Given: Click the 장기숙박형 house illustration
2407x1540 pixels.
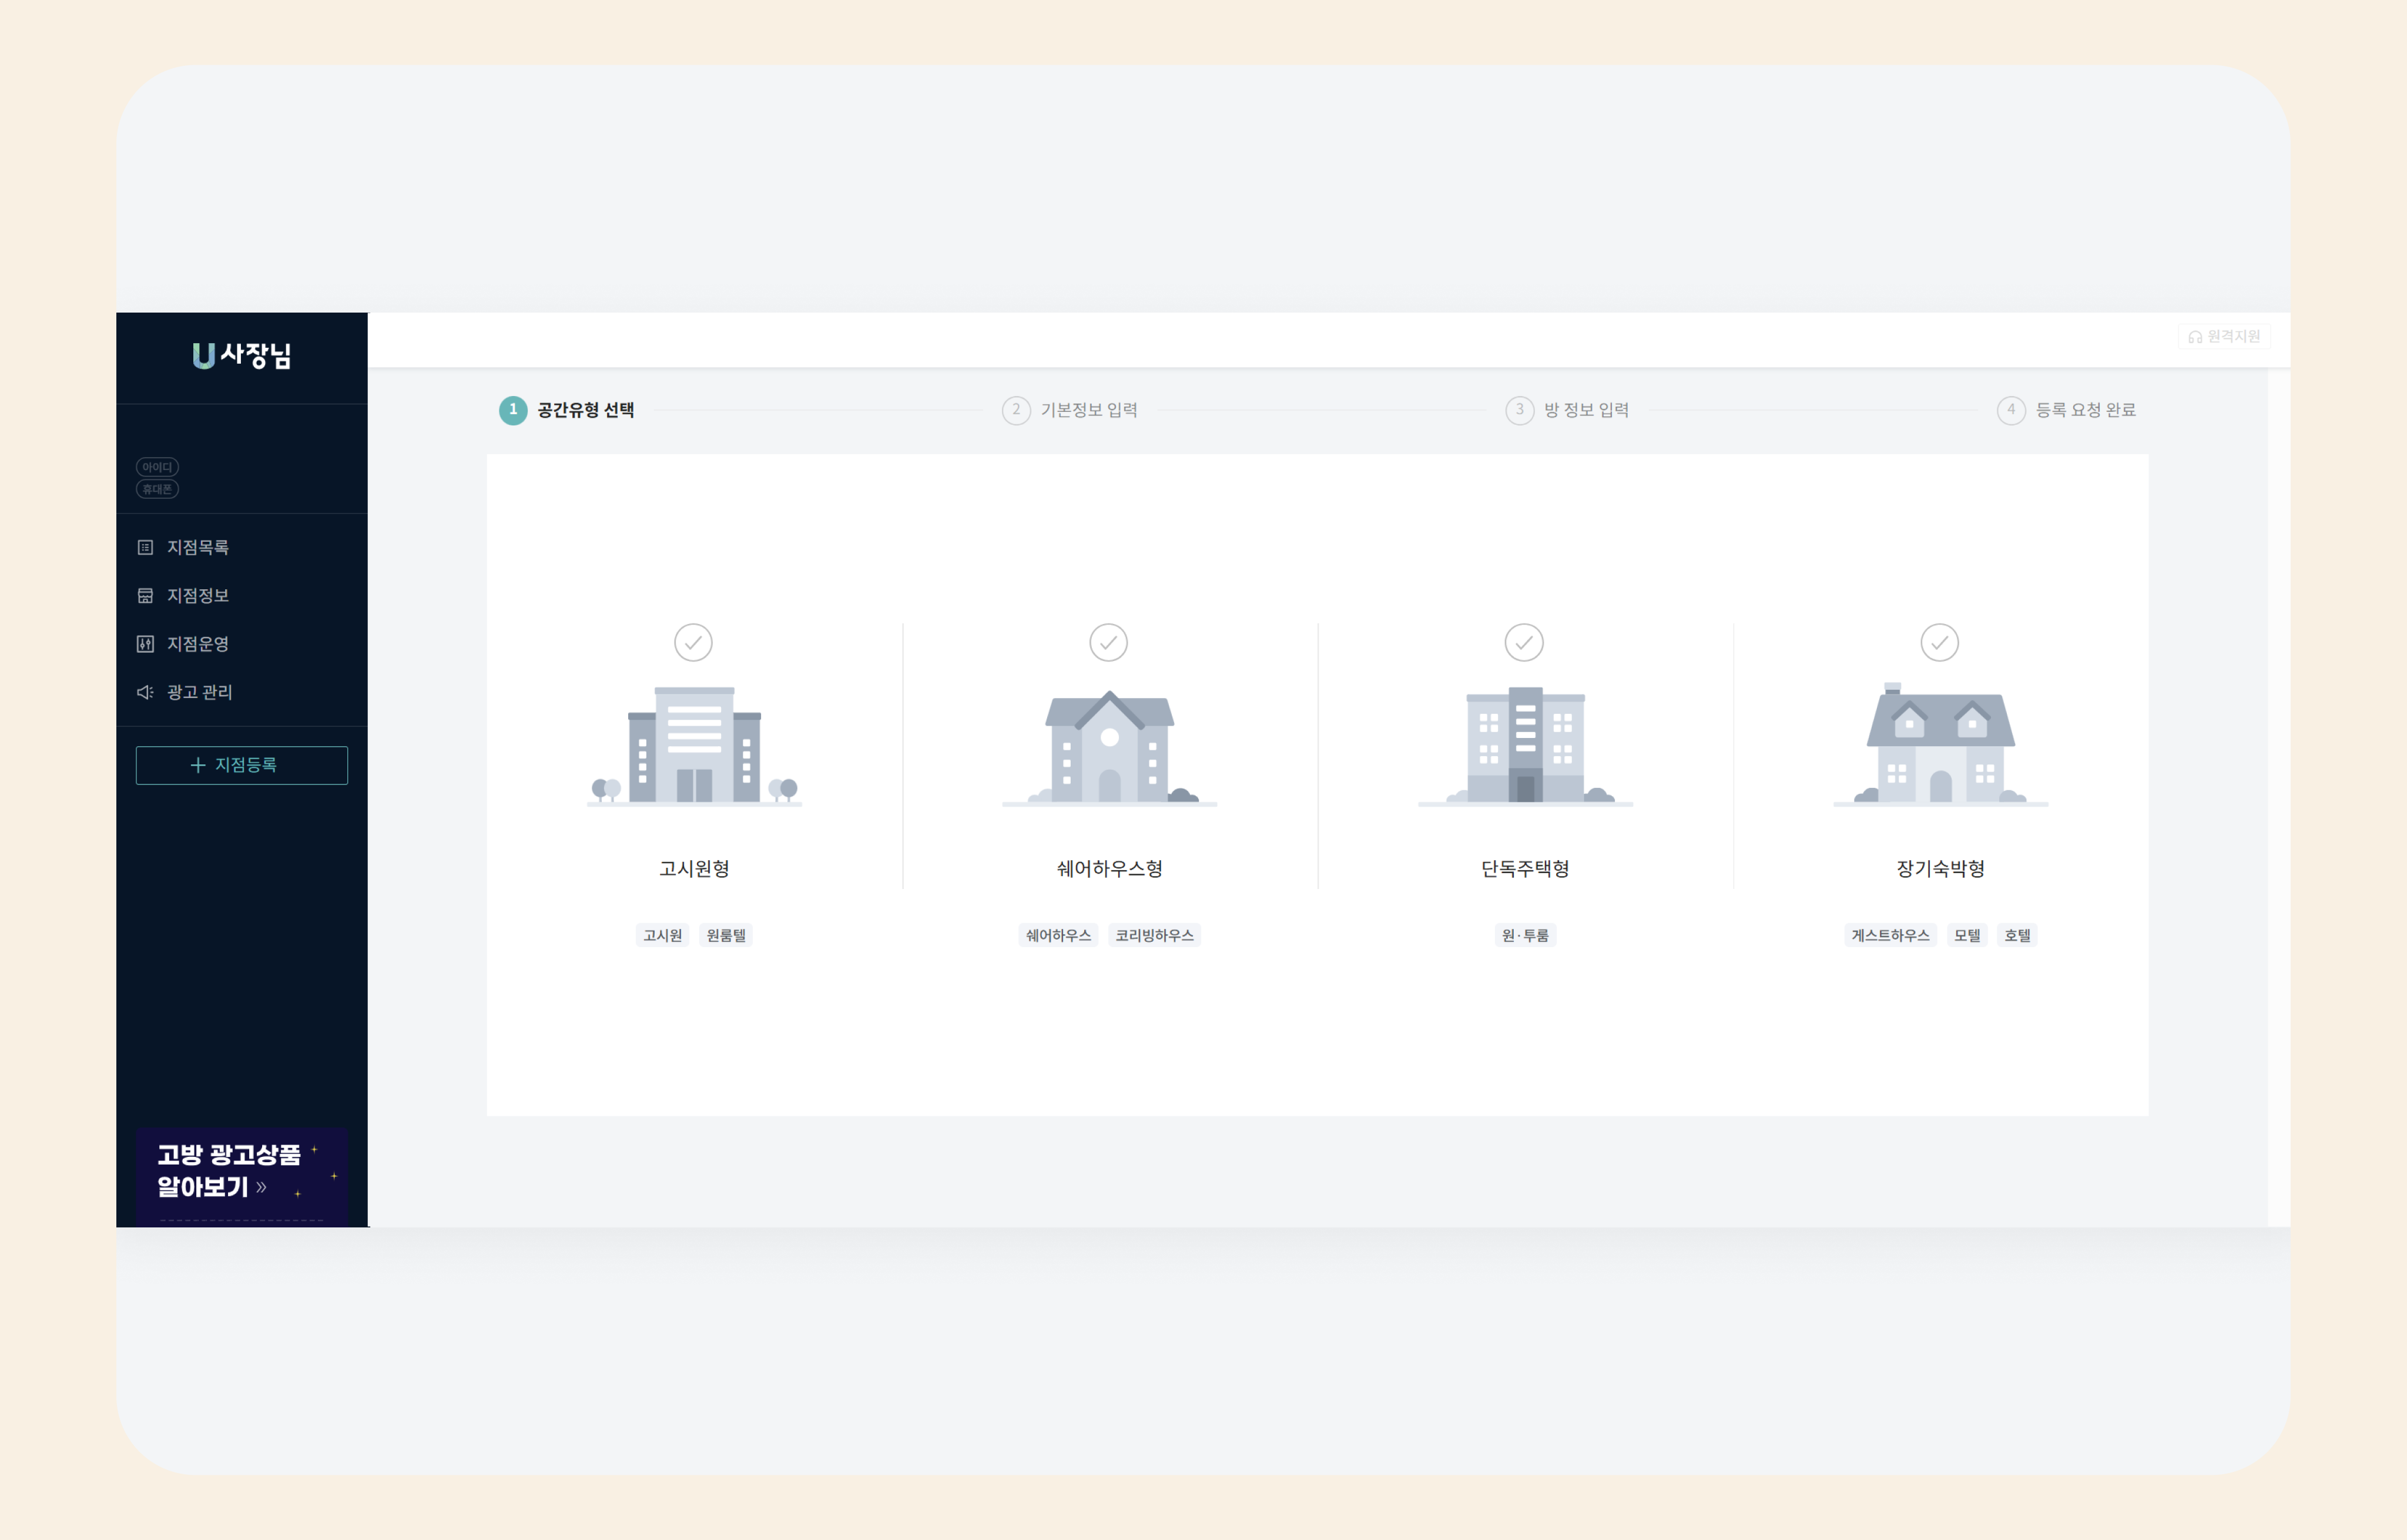Looking at the screenshot, I should tap(1940, 746).
